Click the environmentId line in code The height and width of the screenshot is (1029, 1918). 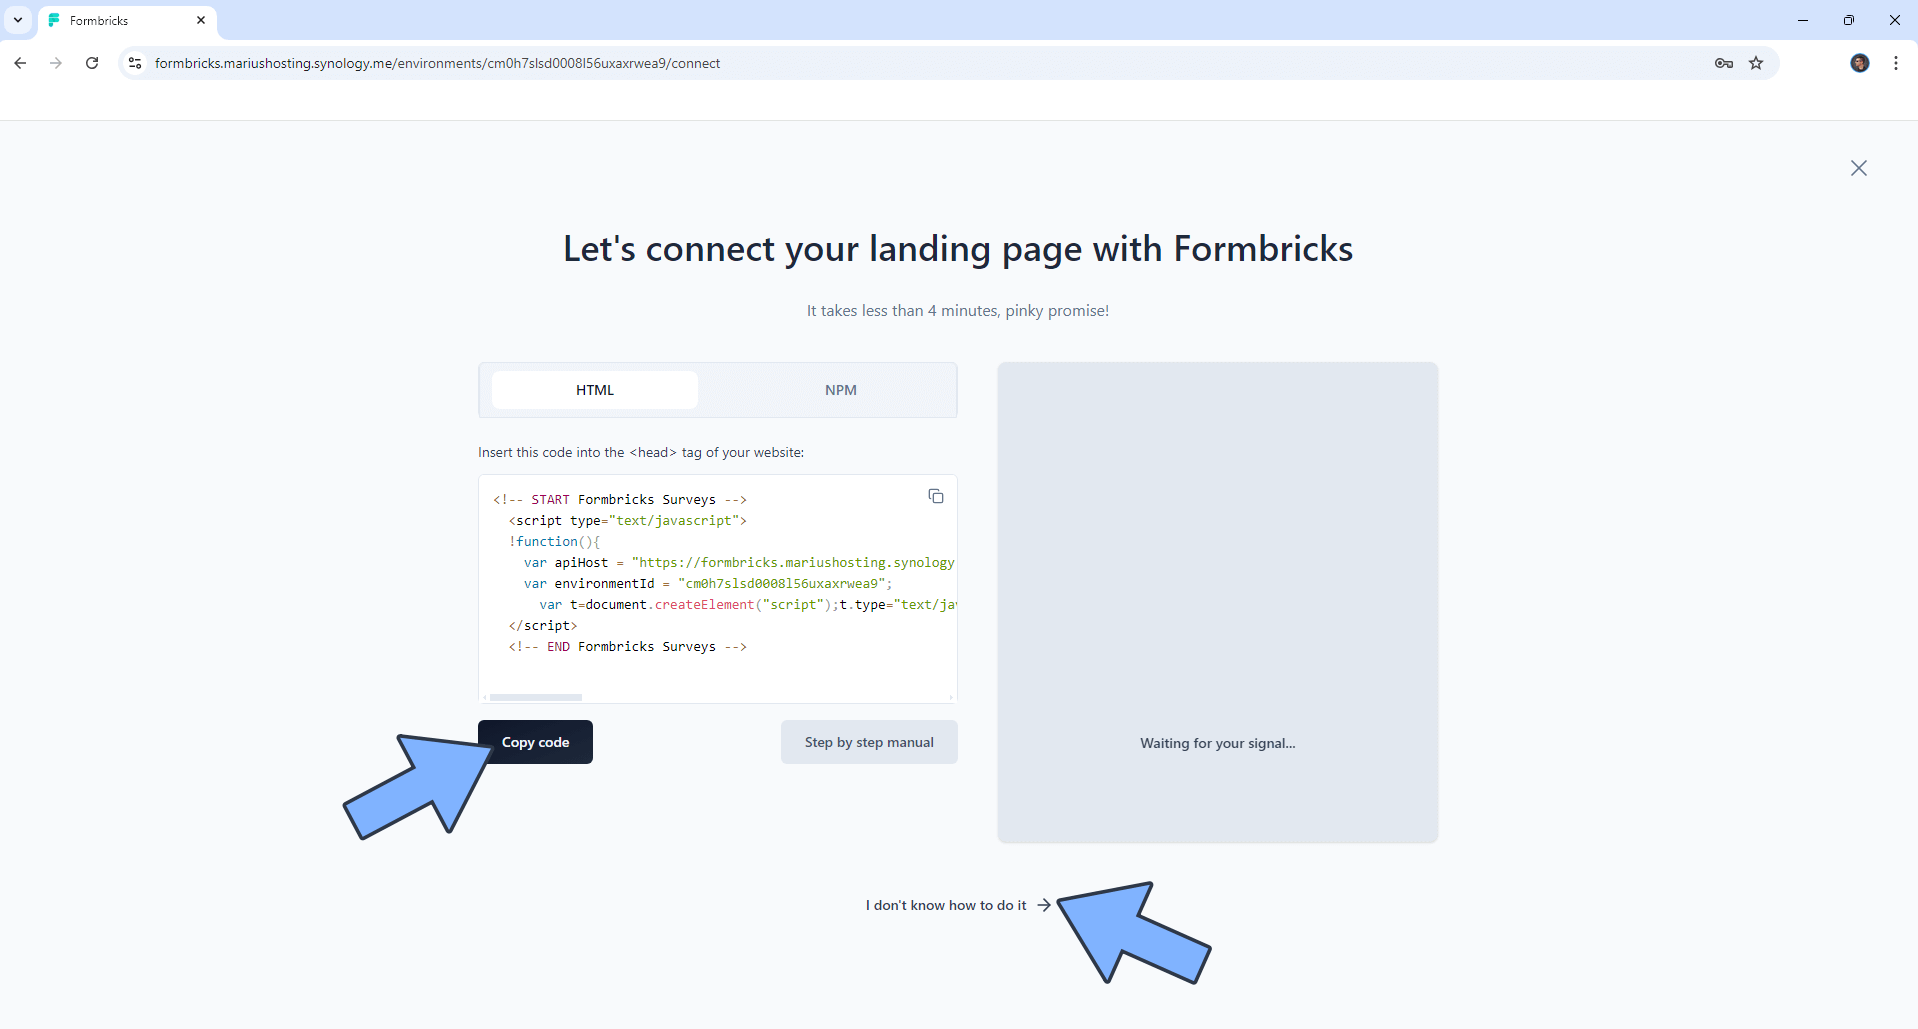[x=708, y=583]
